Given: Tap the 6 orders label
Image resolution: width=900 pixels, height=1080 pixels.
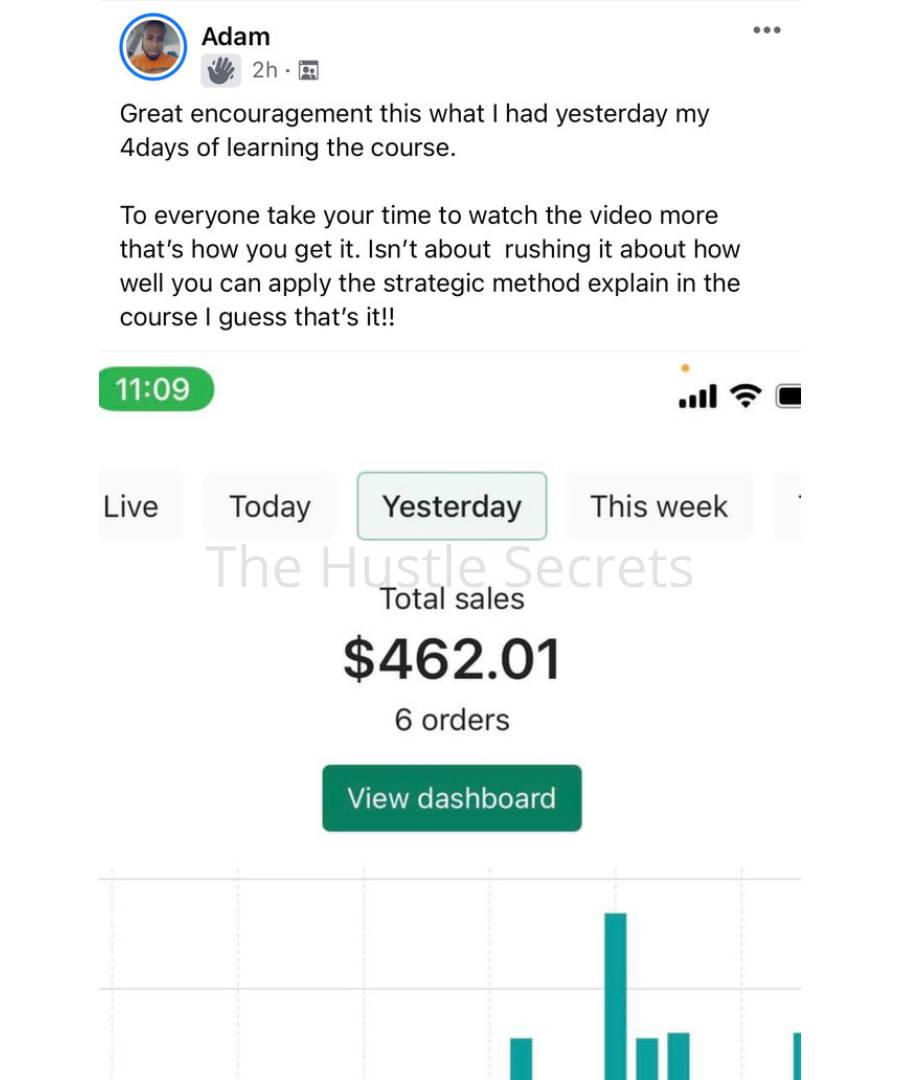Looking at the screenshot, I should click(452, 720).
